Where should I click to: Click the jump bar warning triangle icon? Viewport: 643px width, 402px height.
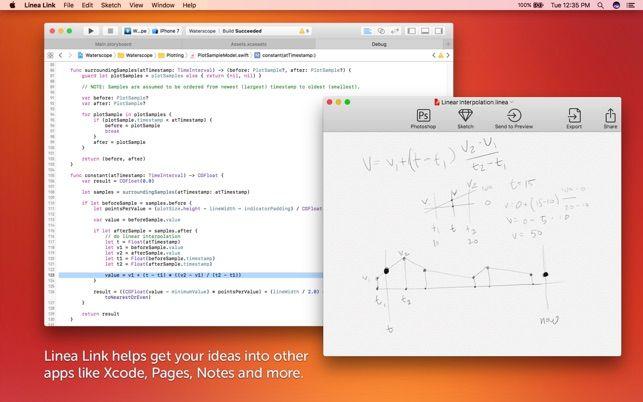click(441, 55)
